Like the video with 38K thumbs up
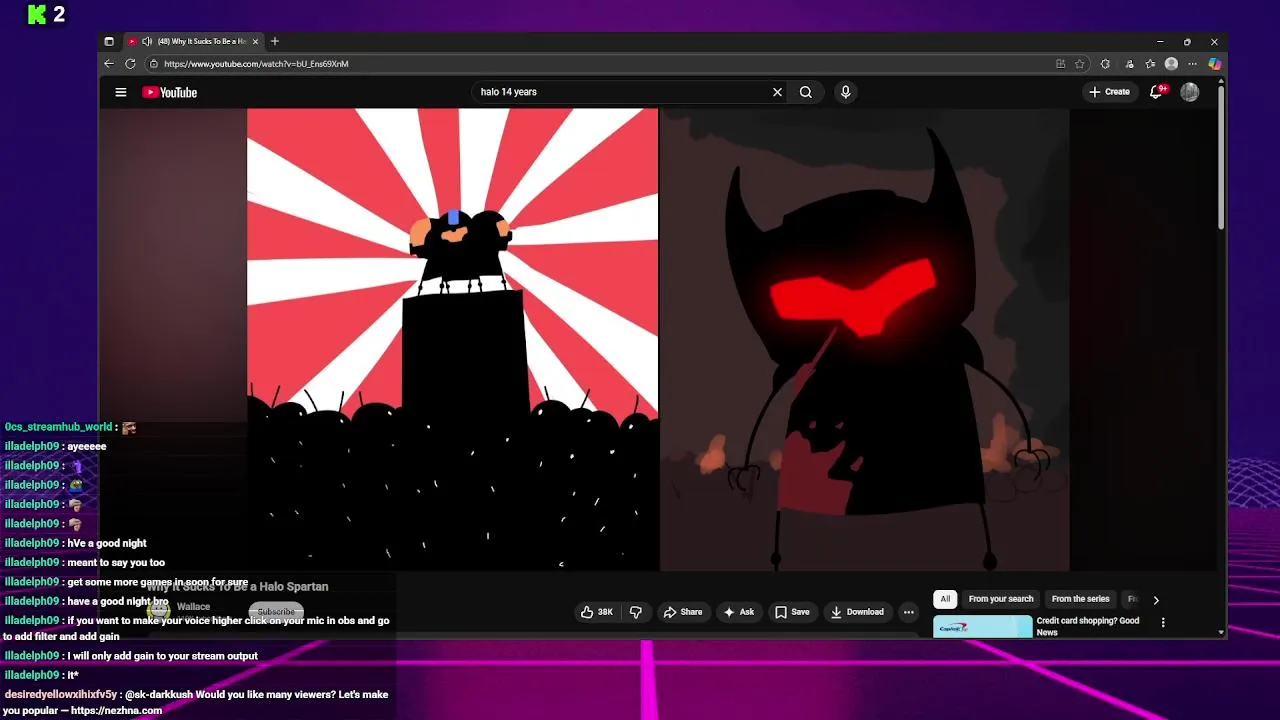The height and width of the screenshot is (720, 1280). 597,612
